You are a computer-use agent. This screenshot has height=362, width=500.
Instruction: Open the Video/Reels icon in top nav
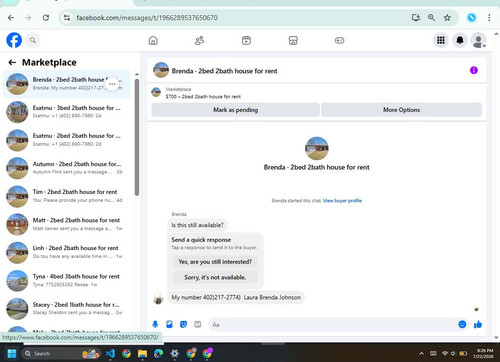tap(246, 41)
